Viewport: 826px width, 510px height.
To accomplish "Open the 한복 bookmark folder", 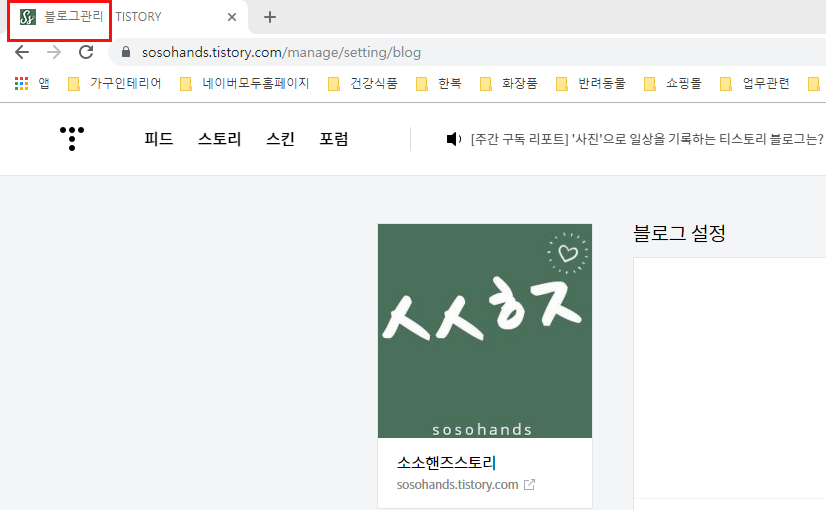I will tap(439, 83).
